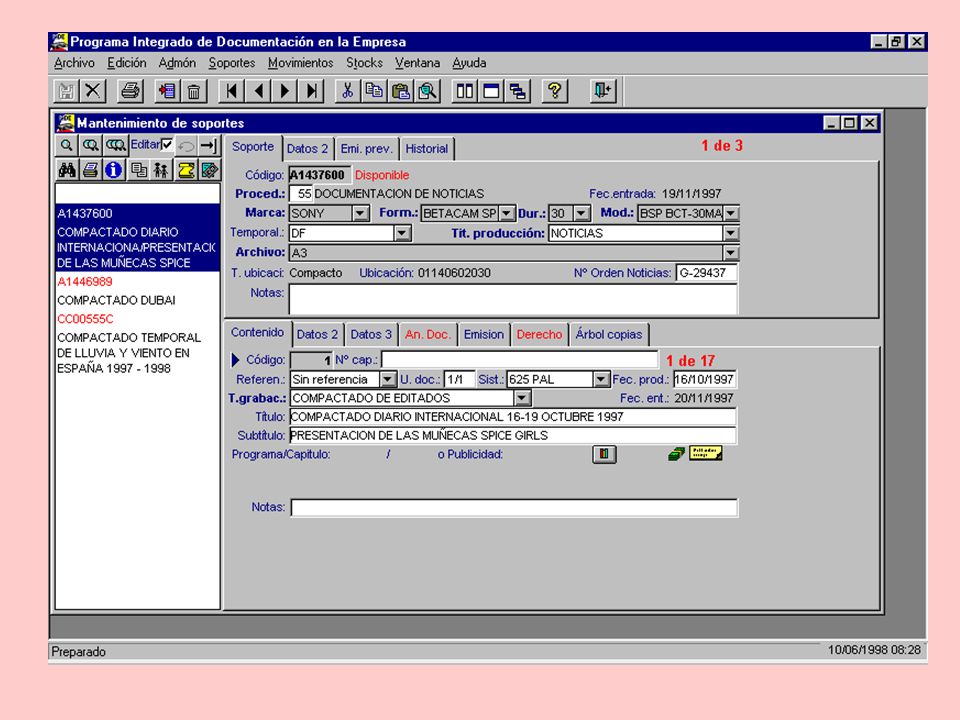Click the arrow-to-bar icon beside undo
This screenshot has width=960, height=720.
tap(208, 146)
